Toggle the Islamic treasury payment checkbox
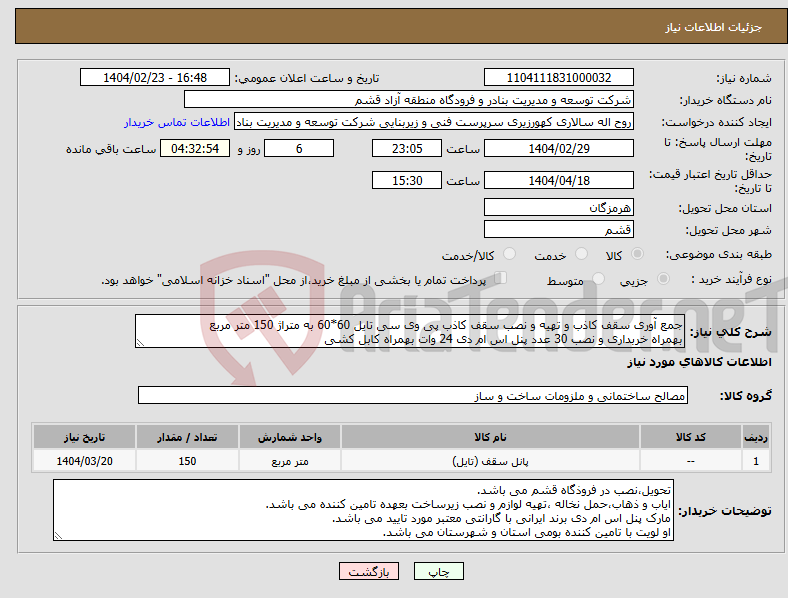The width and height of the screenshot is (788, 598). tap(500, 278)
